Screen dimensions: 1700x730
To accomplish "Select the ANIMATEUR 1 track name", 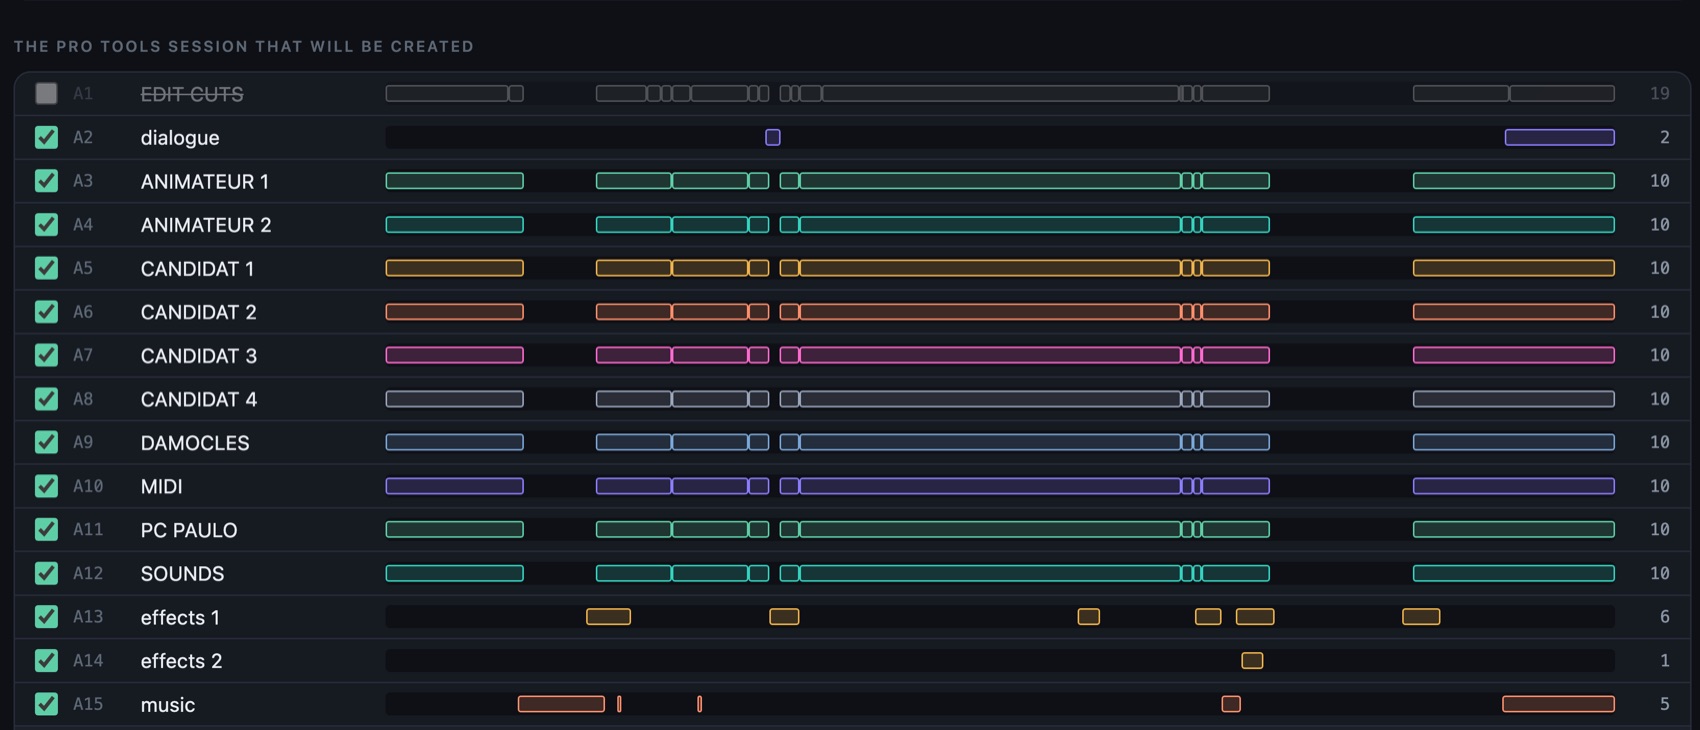I will coord(205,181).
